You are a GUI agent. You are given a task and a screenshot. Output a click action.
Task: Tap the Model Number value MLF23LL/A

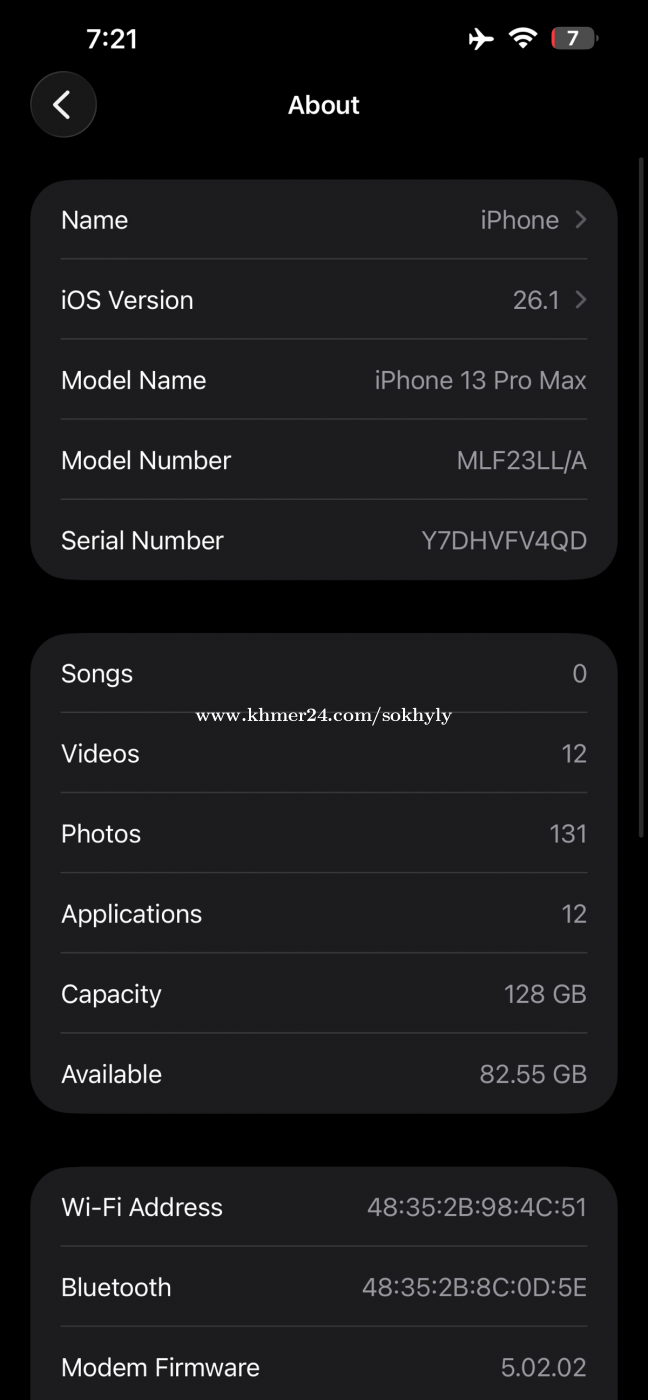[521, 460]
